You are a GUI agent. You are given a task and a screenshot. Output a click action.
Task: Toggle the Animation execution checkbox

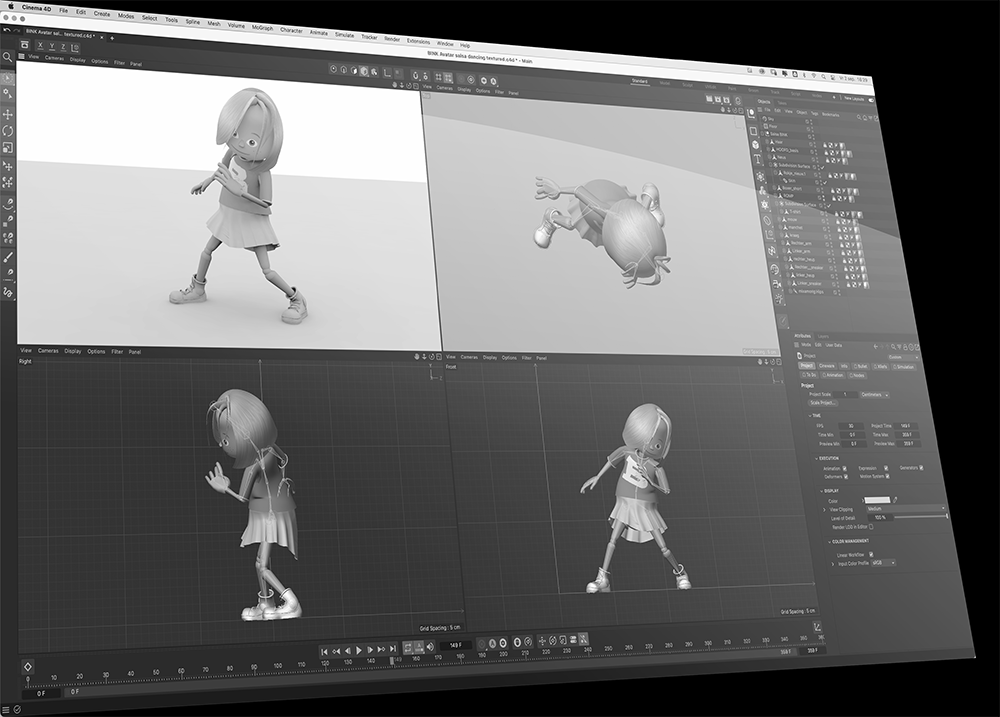845,468
